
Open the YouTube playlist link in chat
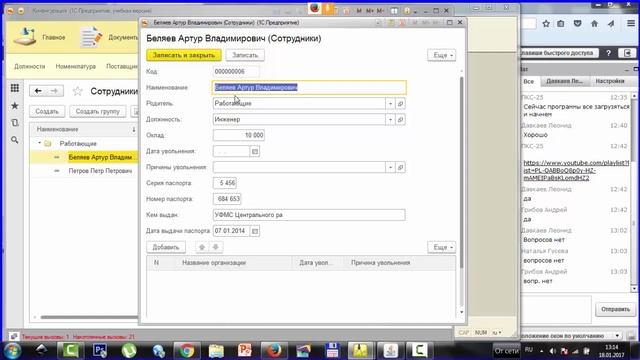[576, 170]
